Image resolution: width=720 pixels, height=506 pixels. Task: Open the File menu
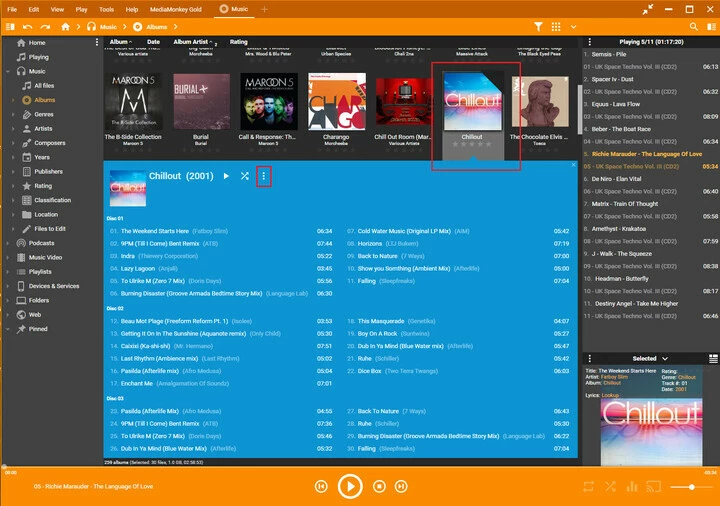[x=12, y=9]
